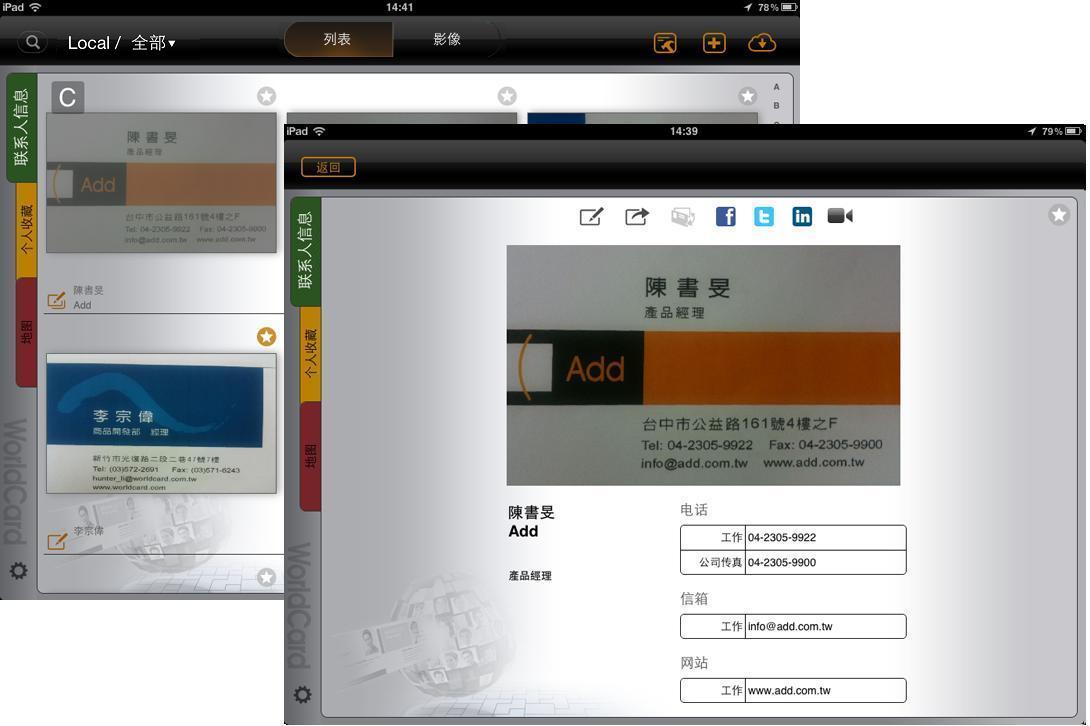The width and height of the screenshot is (1090, 726).
Task: Open settings gear in the detail view
Action: [x=303, y=694]
